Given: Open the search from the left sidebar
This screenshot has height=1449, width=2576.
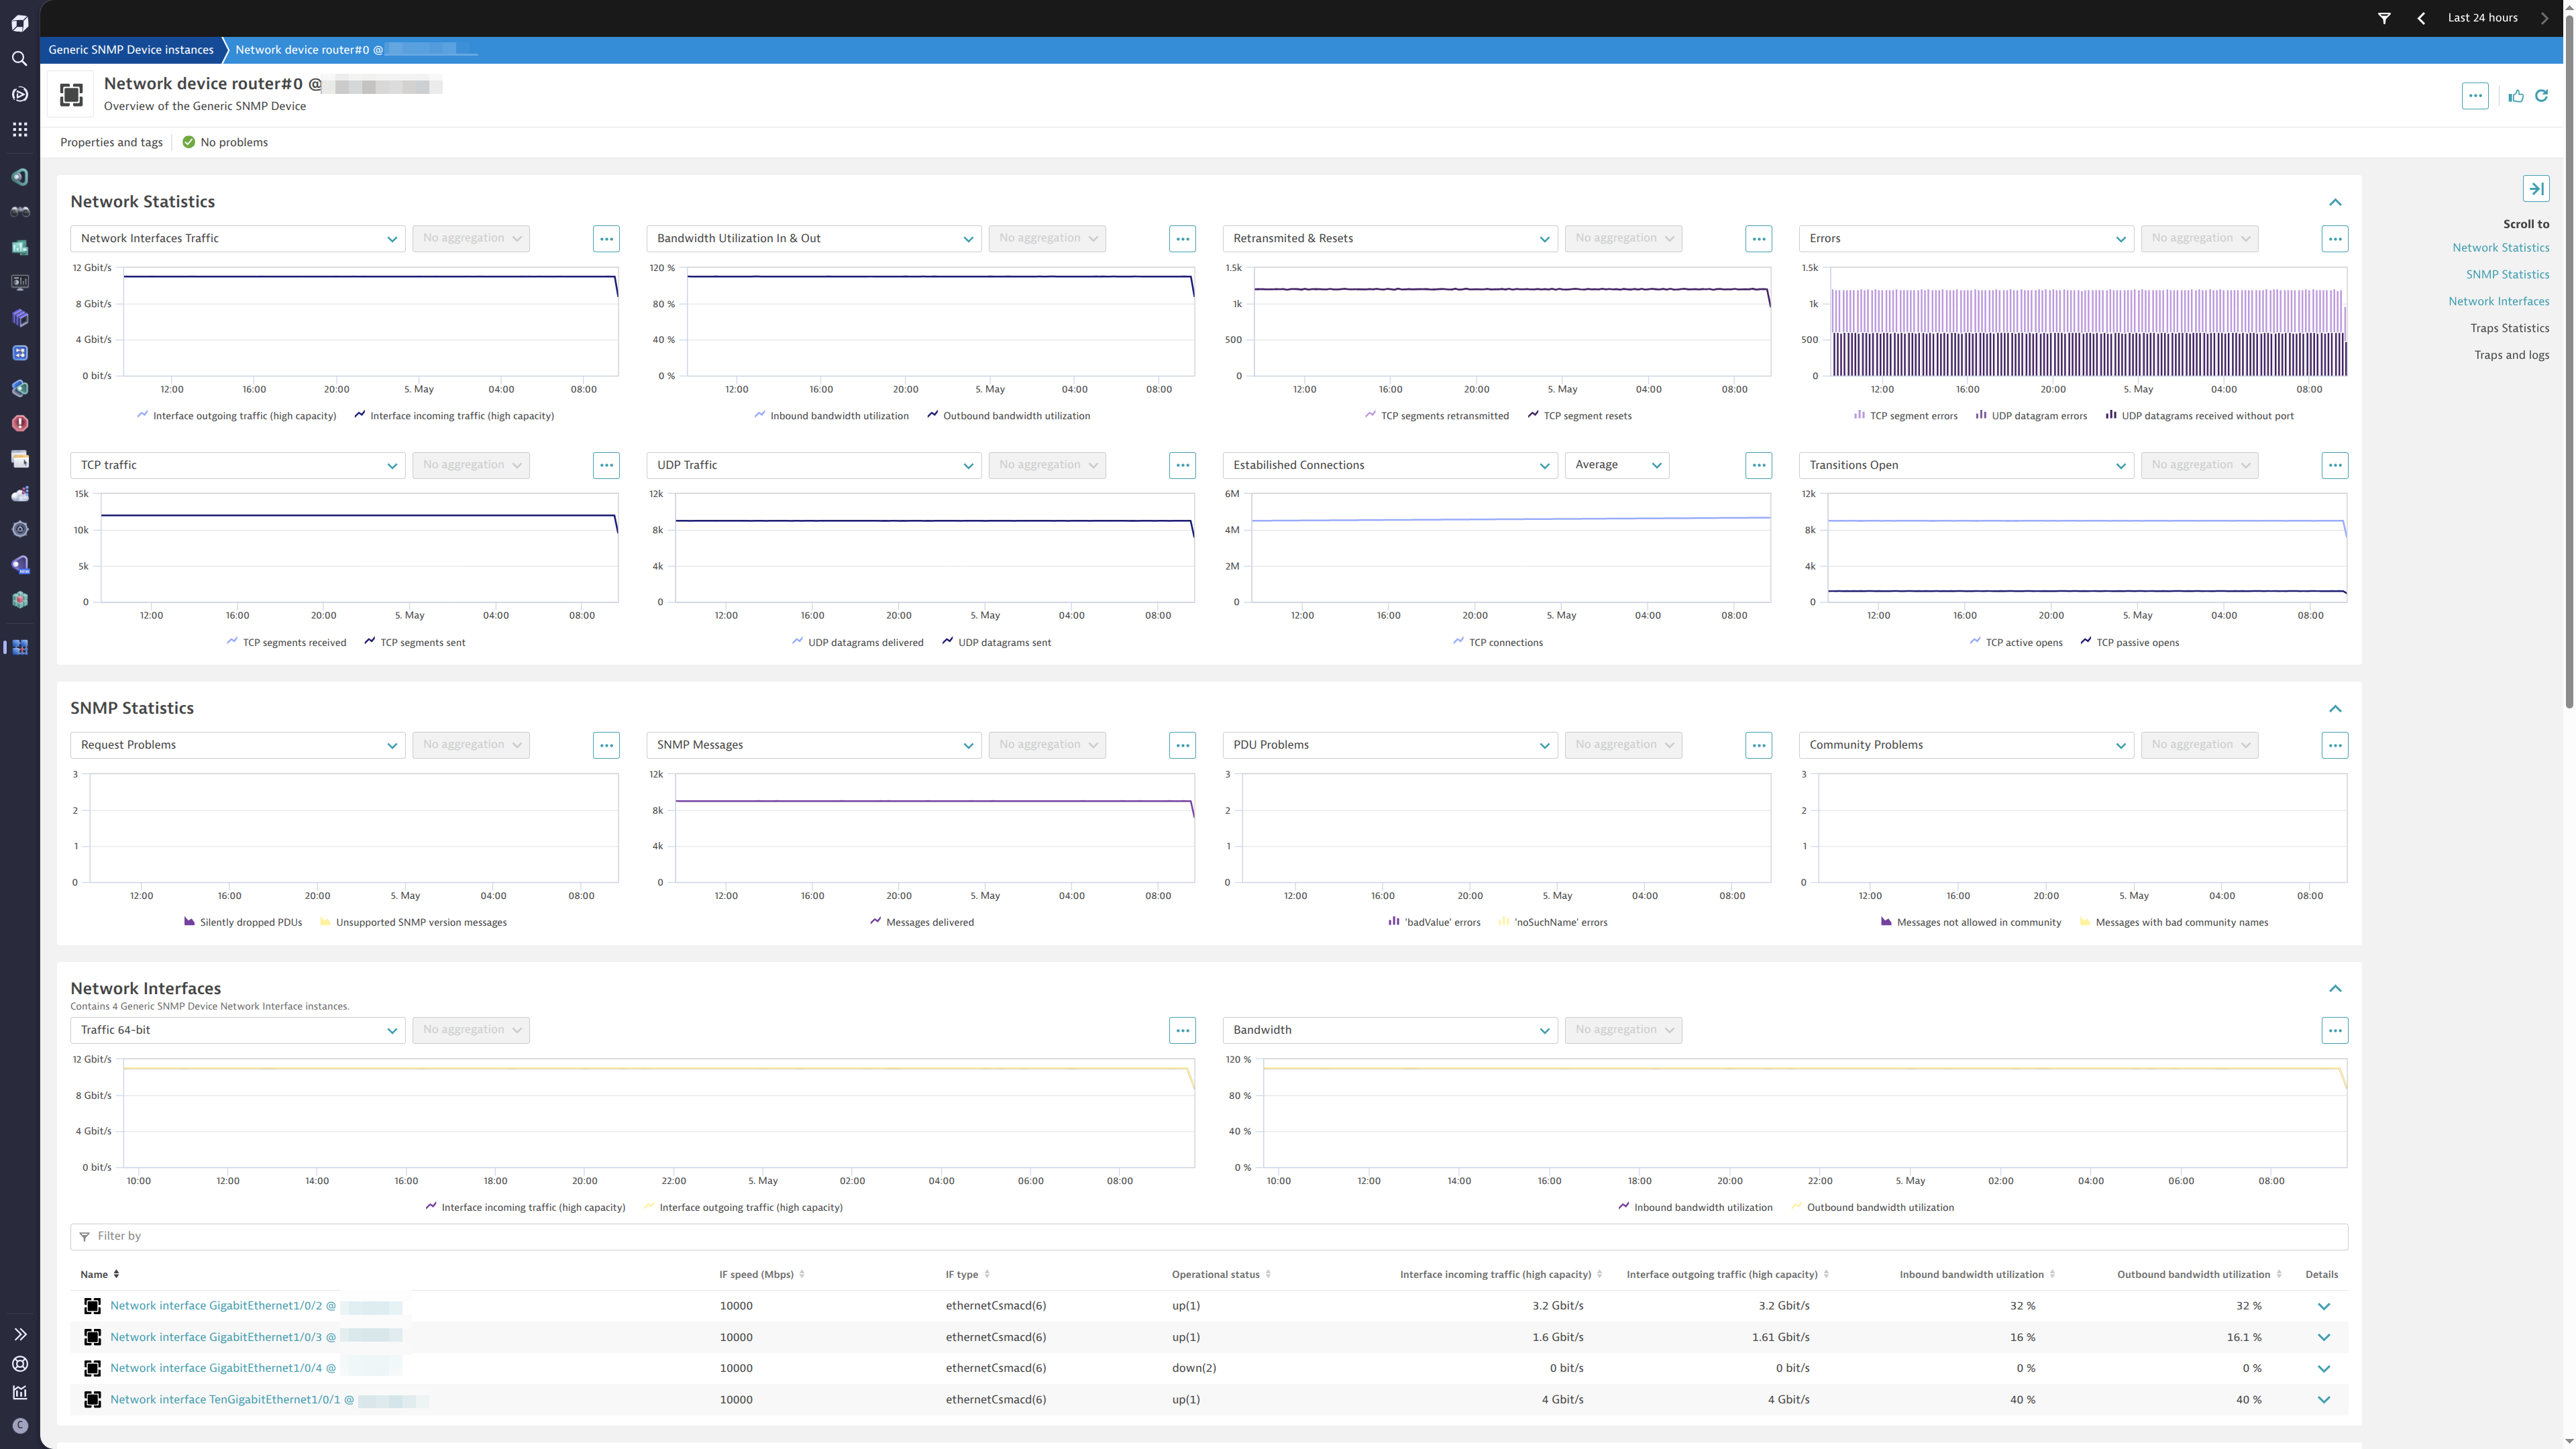Looking at the screenshot, I should (x=19, y=58).
